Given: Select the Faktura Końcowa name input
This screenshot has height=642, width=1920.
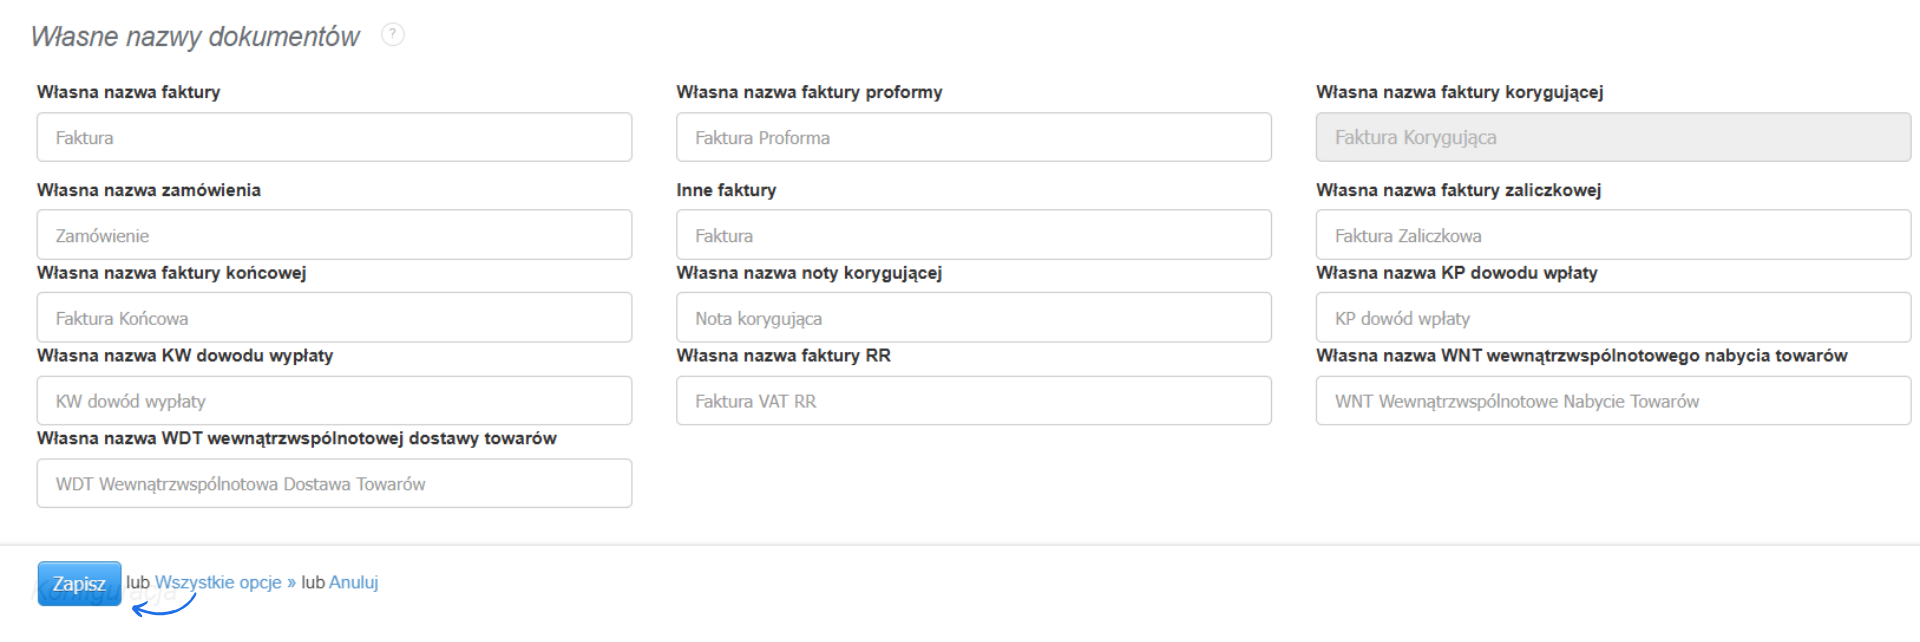Looking at the screenshot, I should point(334,318).
